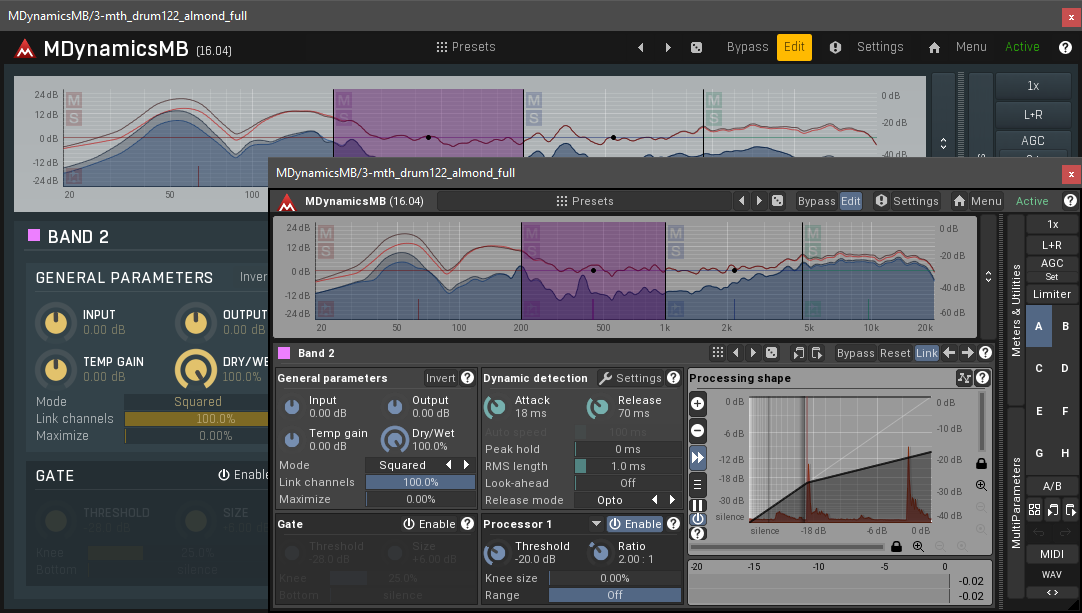
Task: Randomize preset with dice in front window toolbar
Action: tap(778, 201)
